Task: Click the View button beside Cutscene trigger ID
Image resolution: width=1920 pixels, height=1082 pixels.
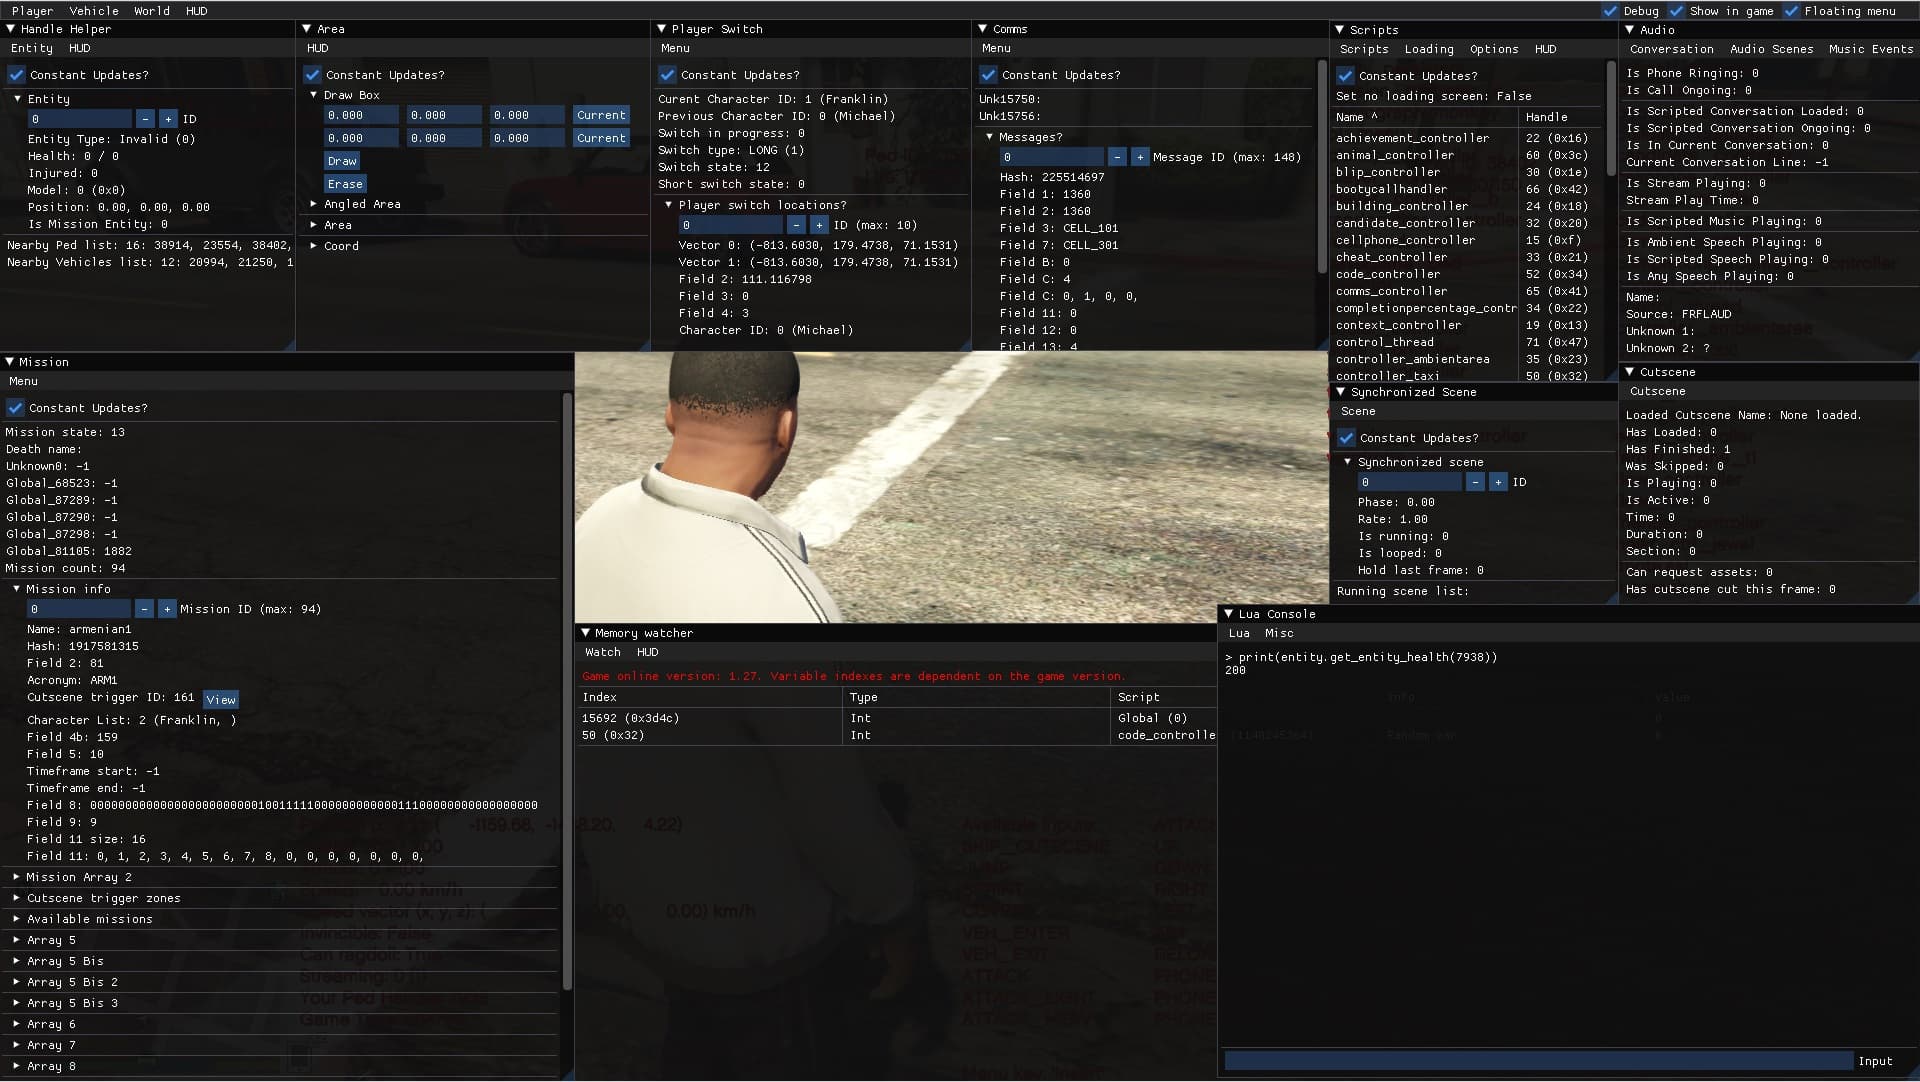Action: click(x=221, y=700)
